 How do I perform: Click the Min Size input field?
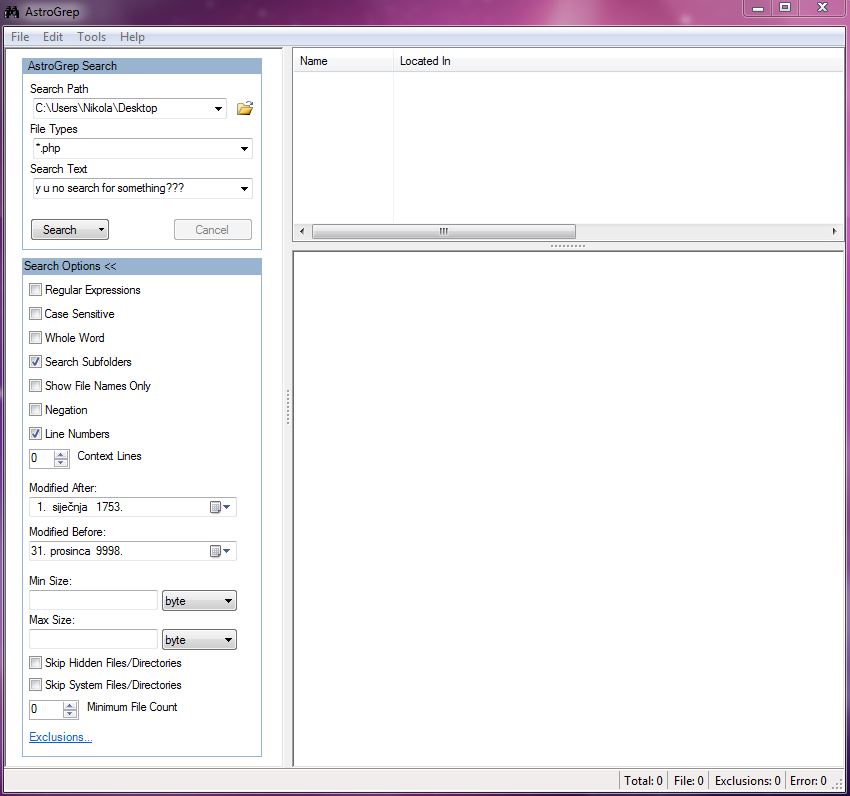[93, 600]
